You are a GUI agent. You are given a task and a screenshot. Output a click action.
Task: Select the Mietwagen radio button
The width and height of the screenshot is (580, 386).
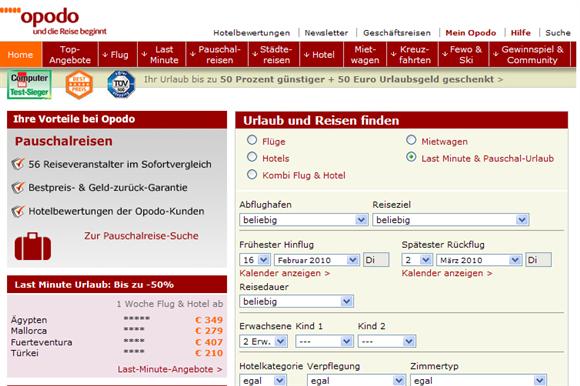click(x=411, y=140)
